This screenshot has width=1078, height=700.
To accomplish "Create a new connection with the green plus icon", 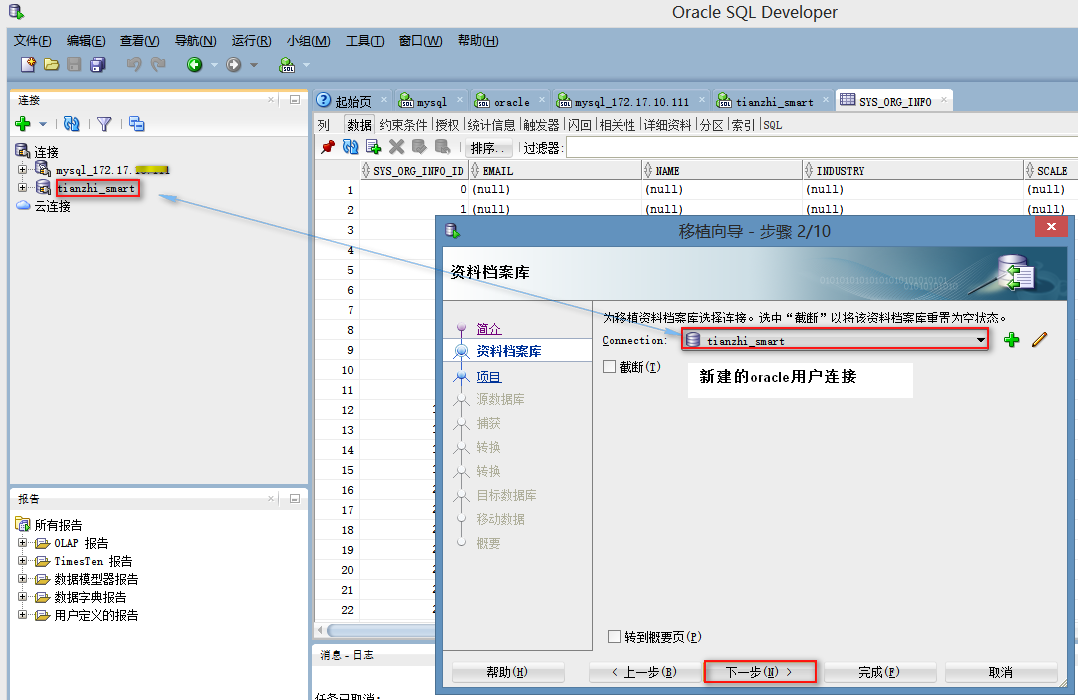I will tap(23, 124).
